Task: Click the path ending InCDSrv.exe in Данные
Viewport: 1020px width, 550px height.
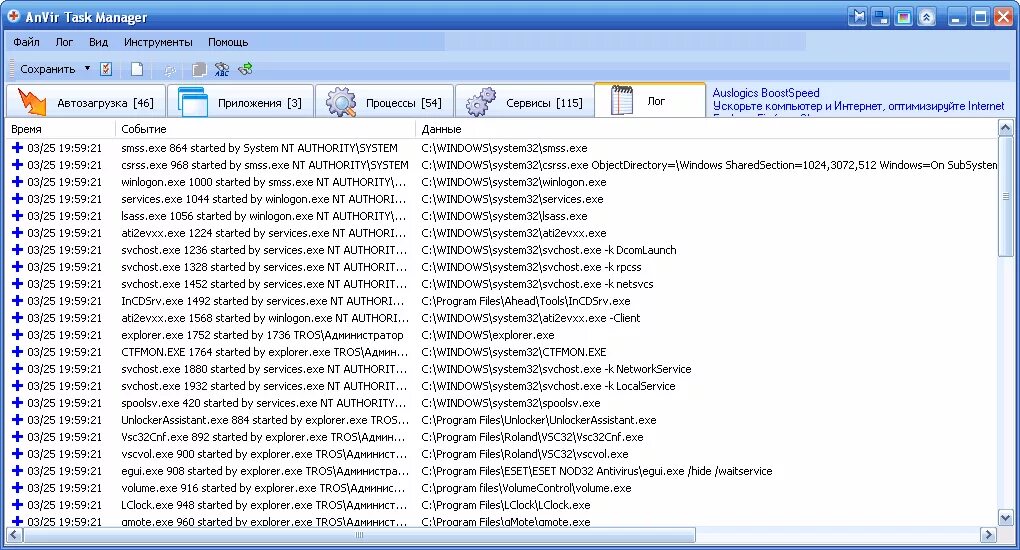Action: [526, 301]
